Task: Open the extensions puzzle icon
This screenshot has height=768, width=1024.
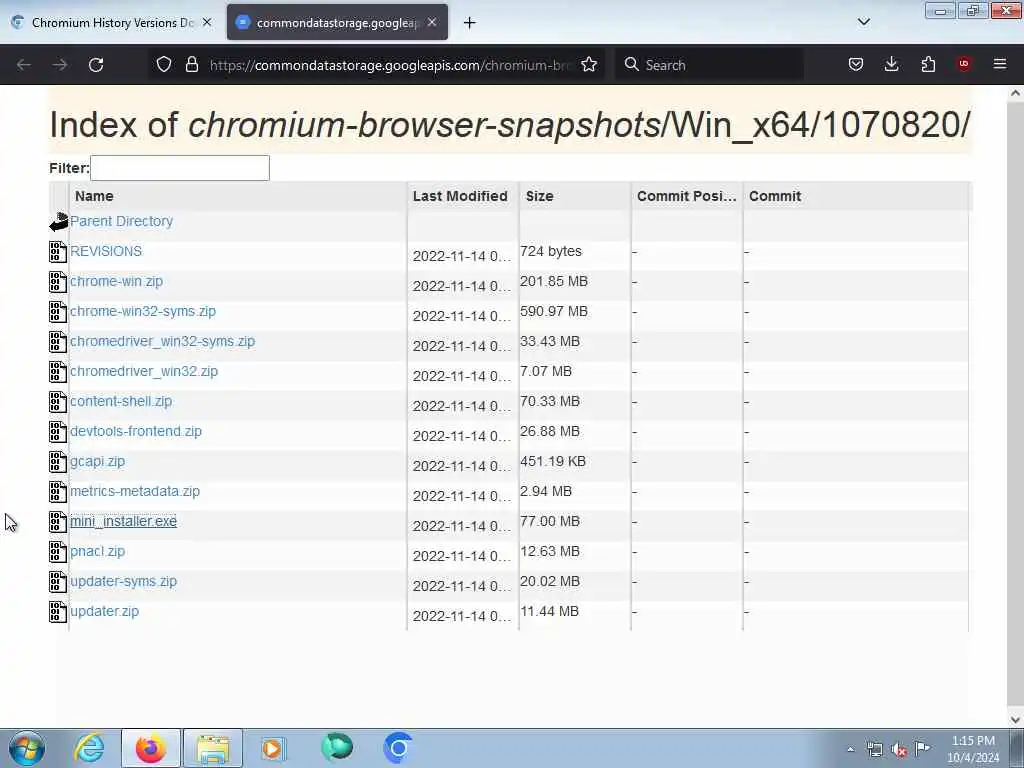Action: 928,64
